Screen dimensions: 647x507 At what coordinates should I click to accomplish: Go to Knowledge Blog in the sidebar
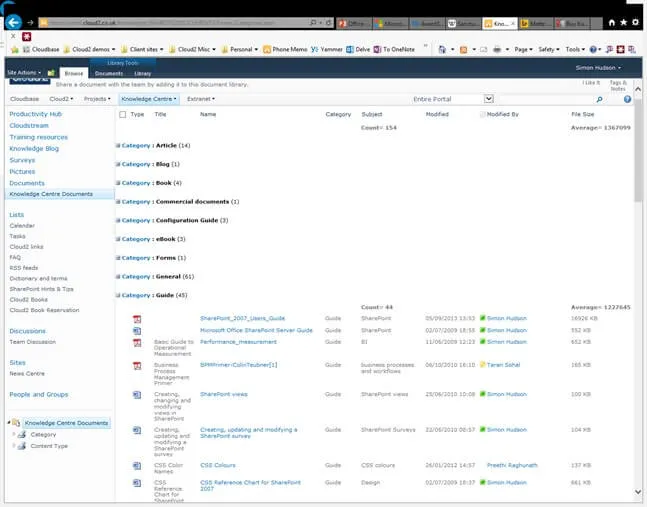34,148
